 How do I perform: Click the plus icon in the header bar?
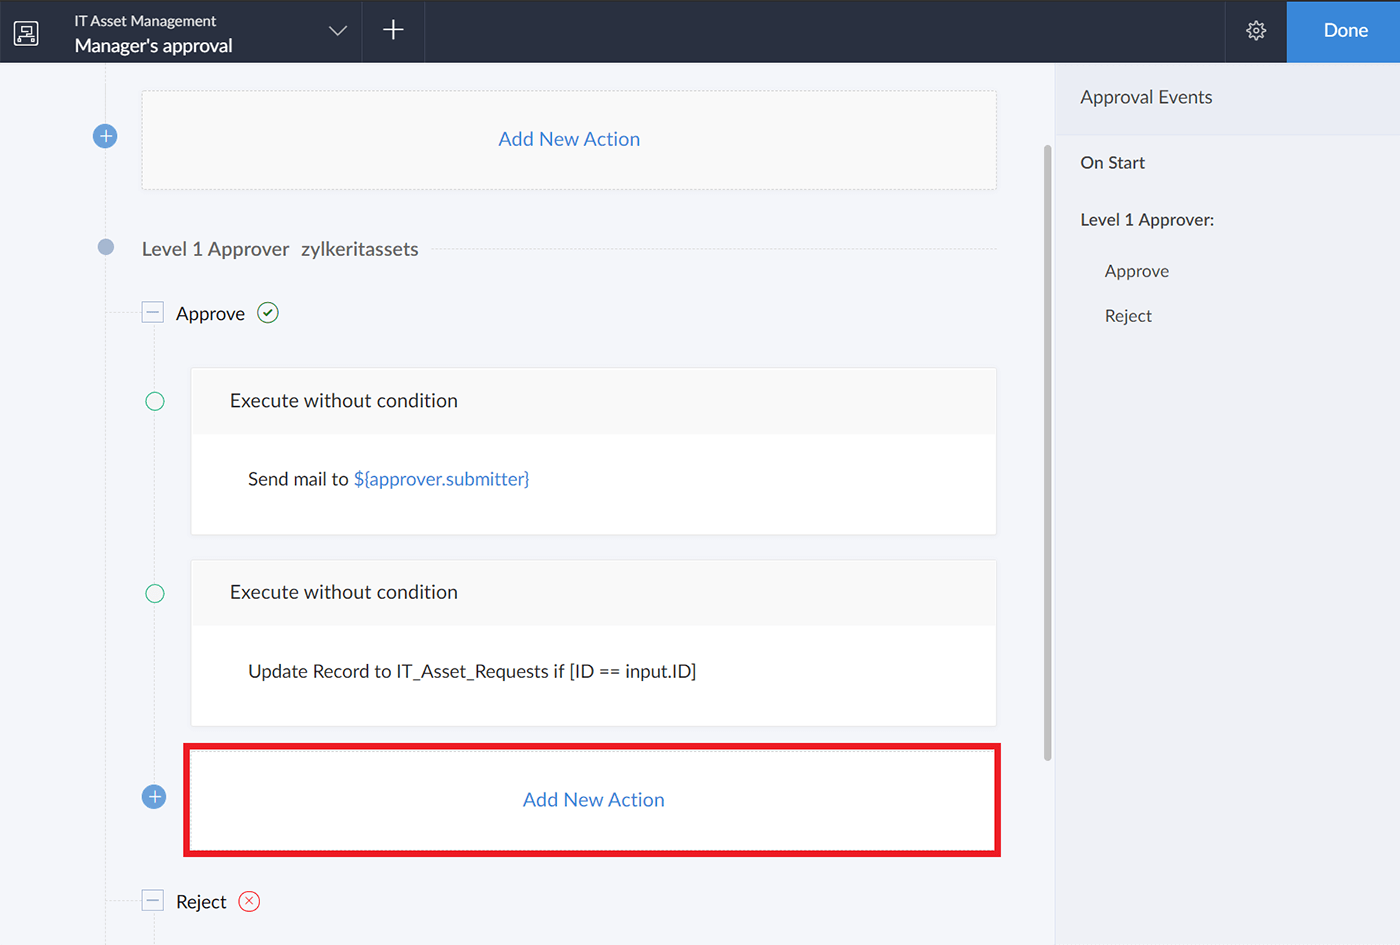pos(392,31)
